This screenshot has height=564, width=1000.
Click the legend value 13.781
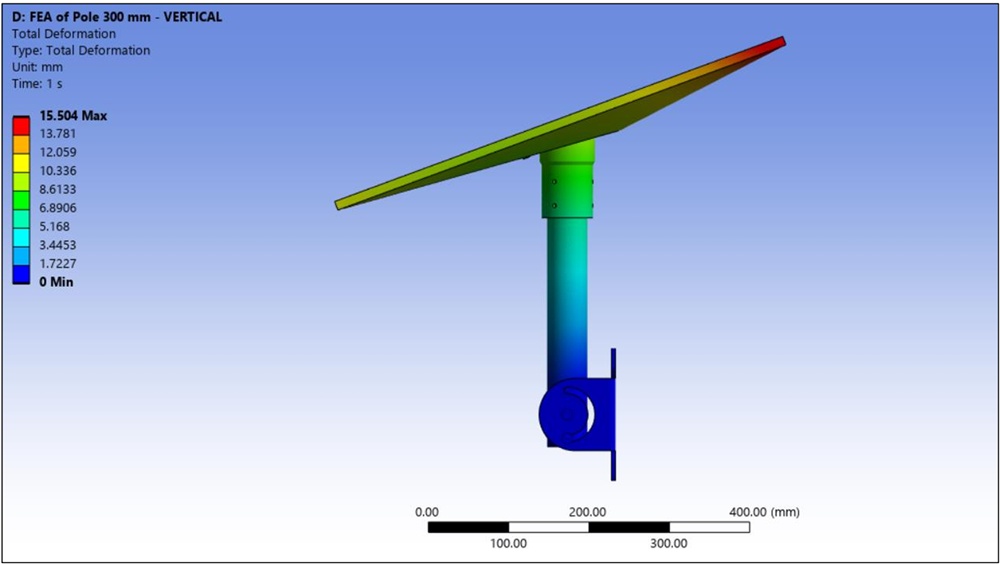[57, 133]
